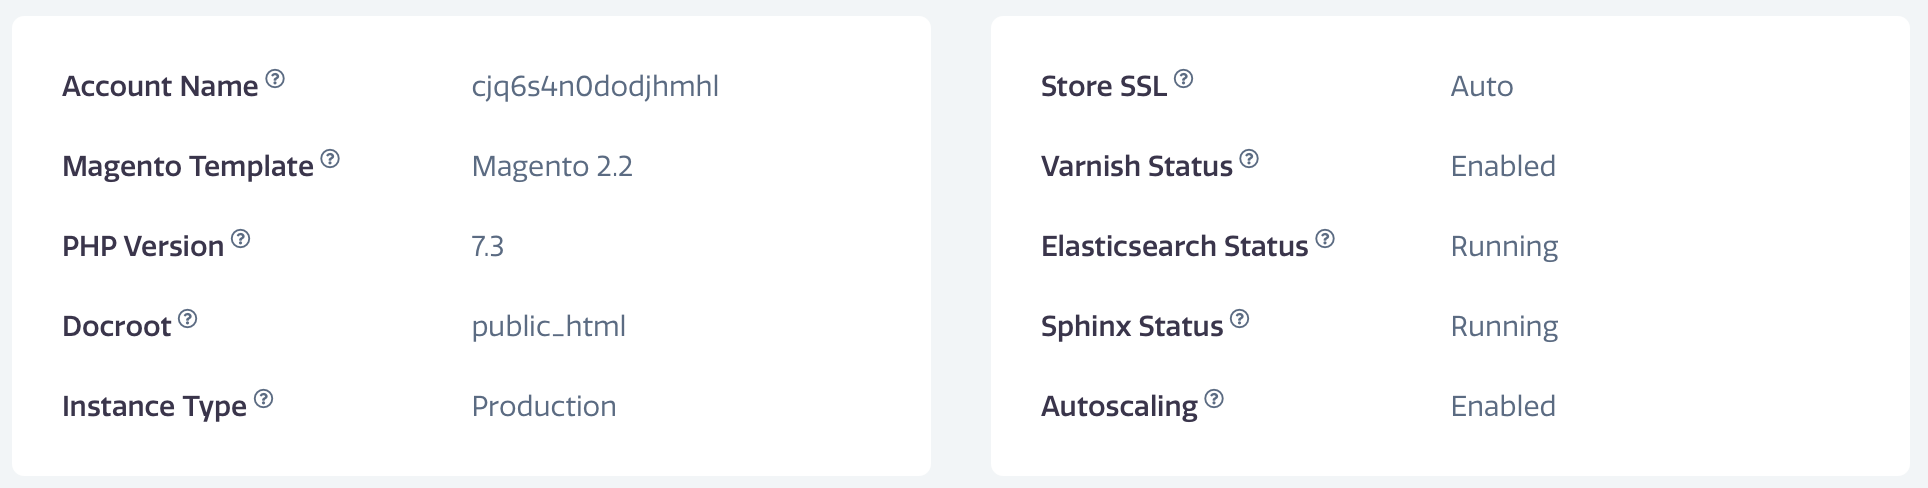
Task: Click the question mark next to PHP Version
Action: tap(241, 239)
